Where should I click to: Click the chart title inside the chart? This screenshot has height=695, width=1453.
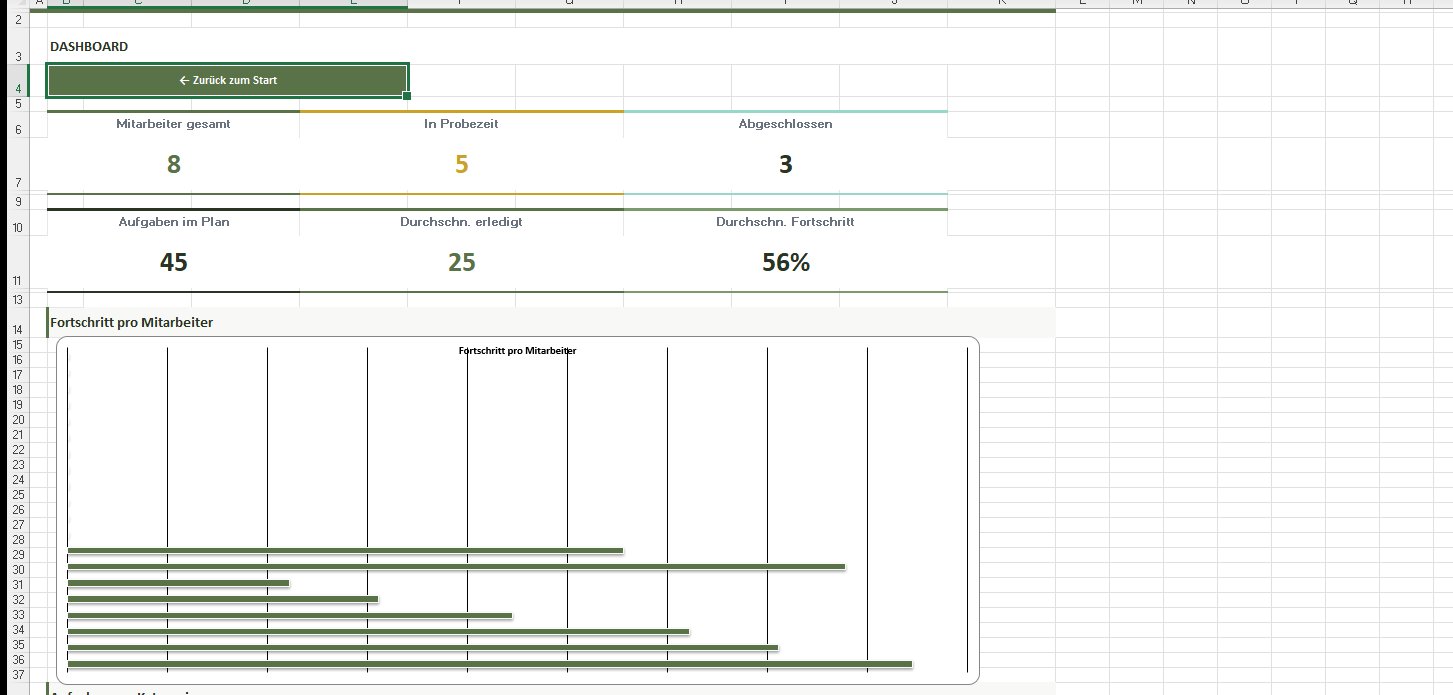[517, 351]
